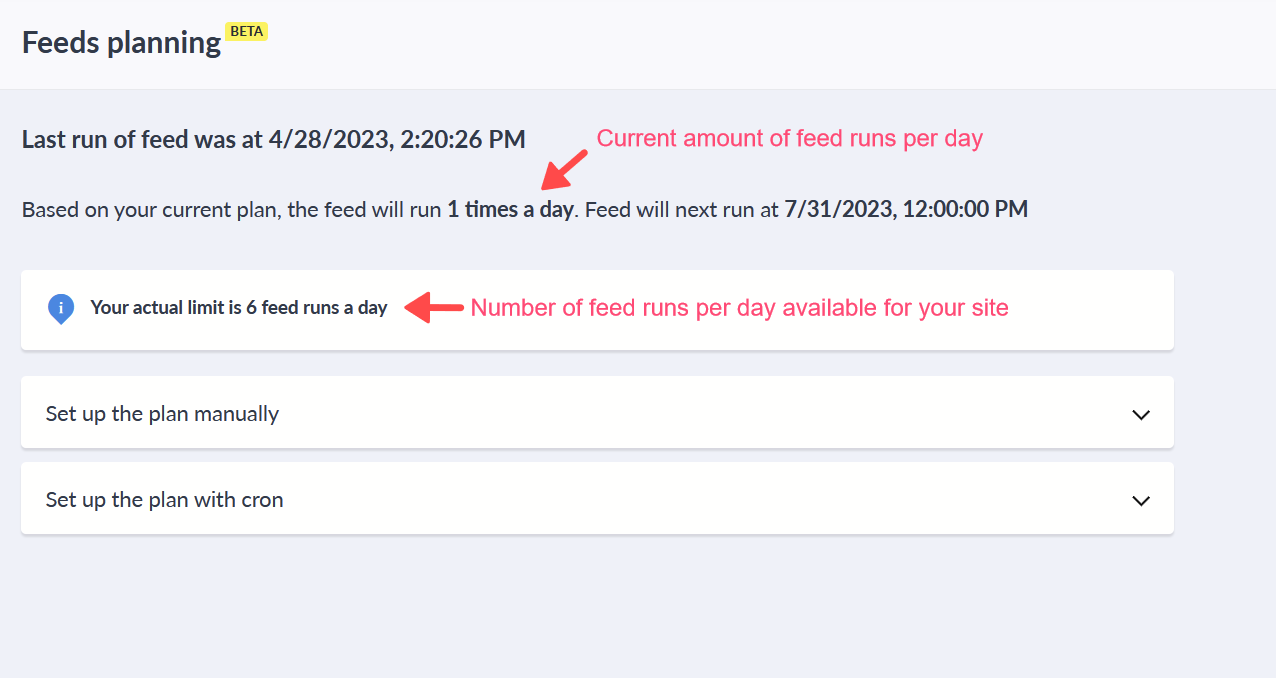Click the "Last run of feed was at" text
This screenshot has width=1276, height=678.
(142, 139)
